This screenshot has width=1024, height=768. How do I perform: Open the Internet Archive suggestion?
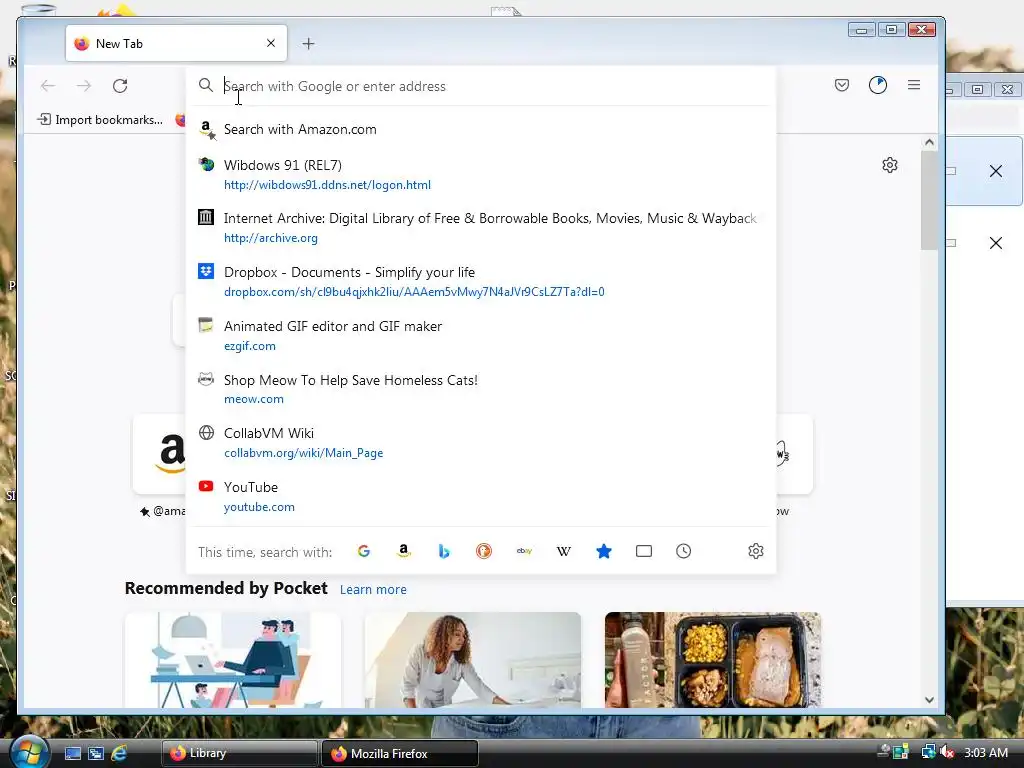coord(482,227)
